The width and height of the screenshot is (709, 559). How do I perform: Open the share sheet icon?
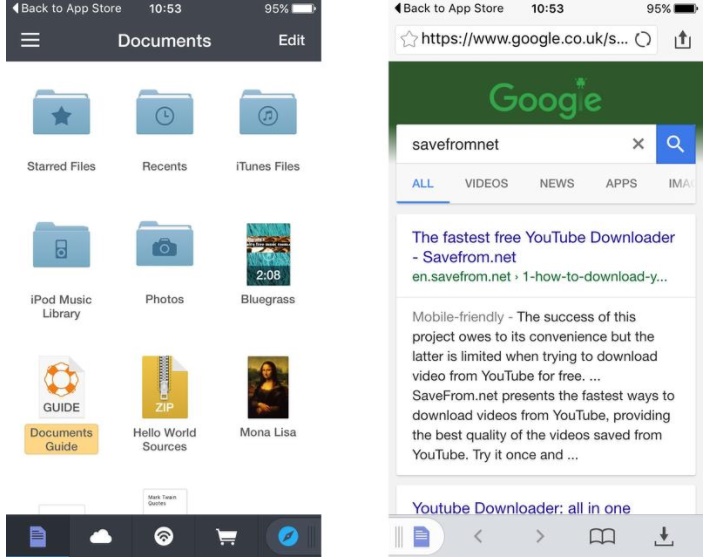click(x=682, y=39)
